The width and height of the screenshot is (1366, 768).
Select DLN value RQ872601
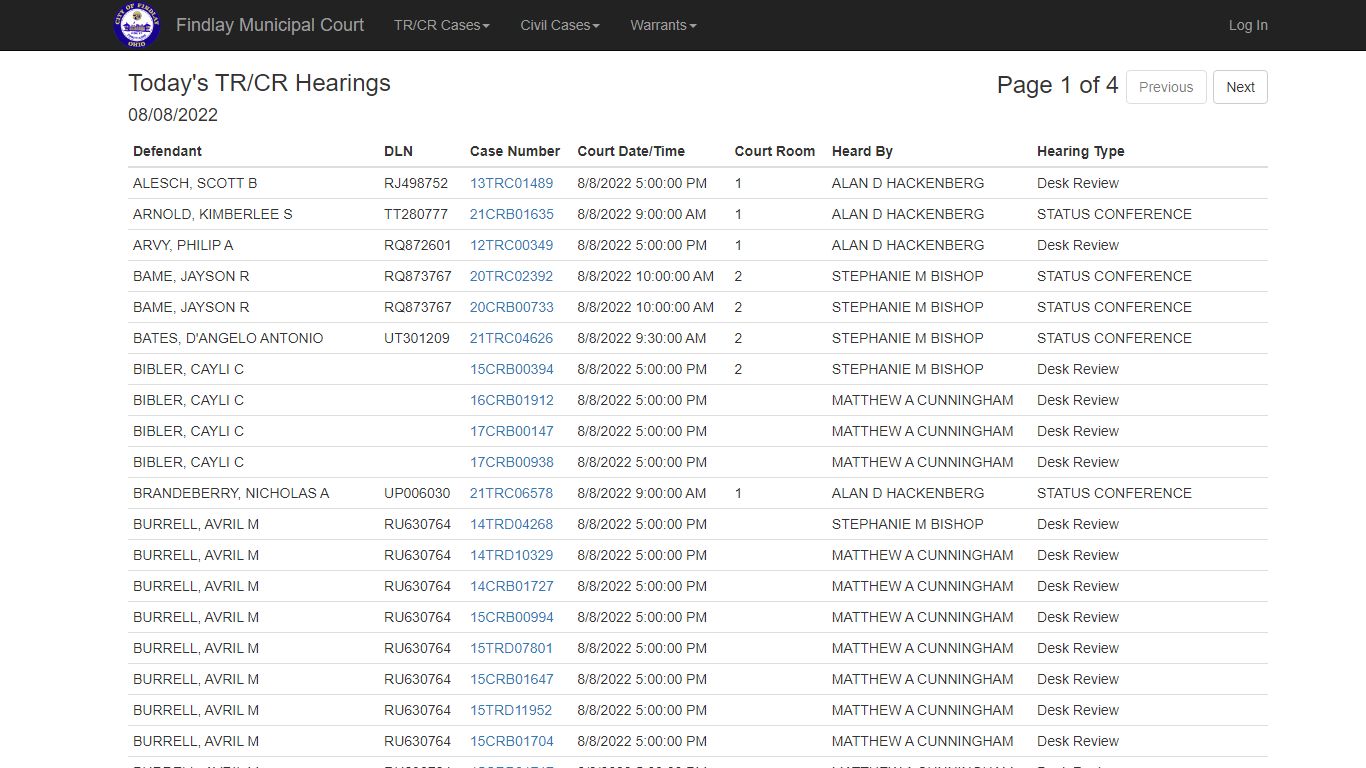(418, 245)
